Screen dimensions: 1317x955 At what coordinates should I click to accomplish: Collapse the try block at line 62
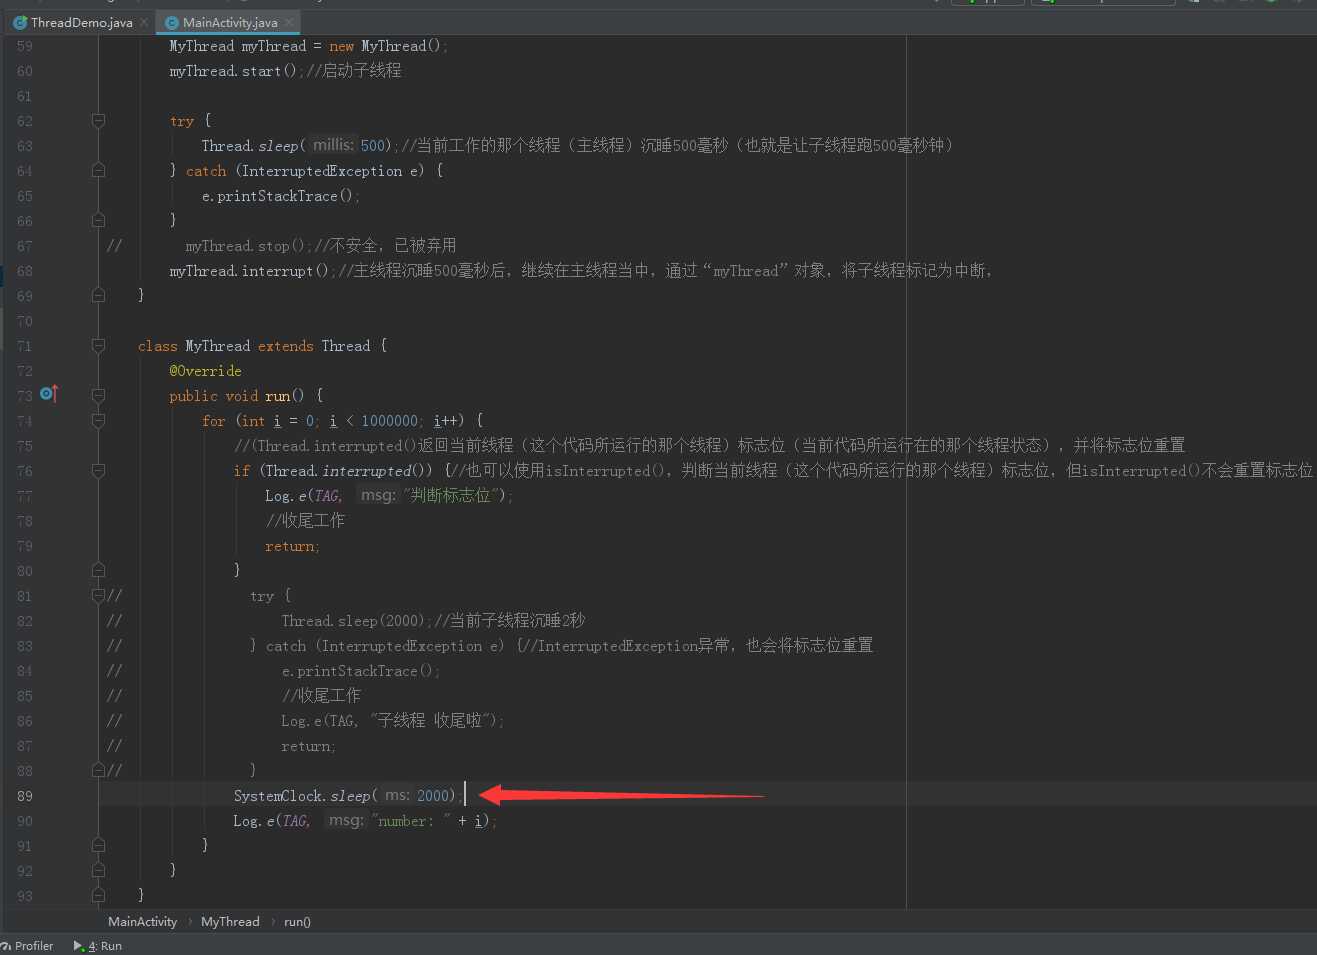[98, 120]
